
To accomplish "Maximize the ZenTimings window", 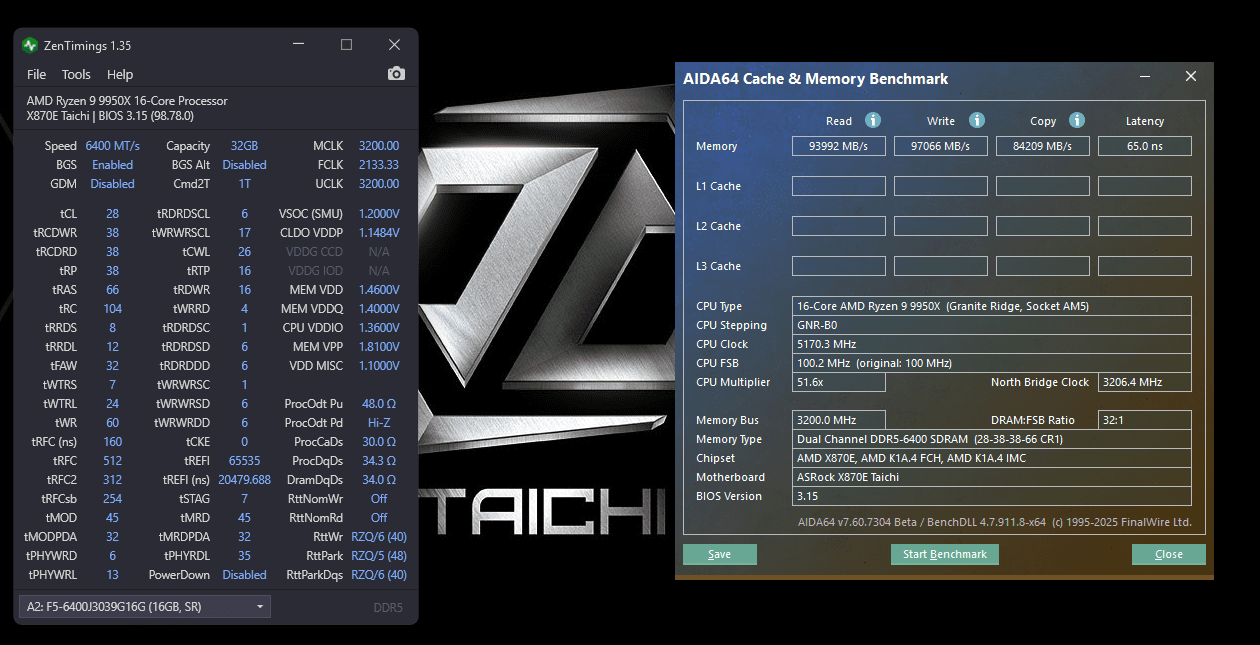I will coord(346,45).
